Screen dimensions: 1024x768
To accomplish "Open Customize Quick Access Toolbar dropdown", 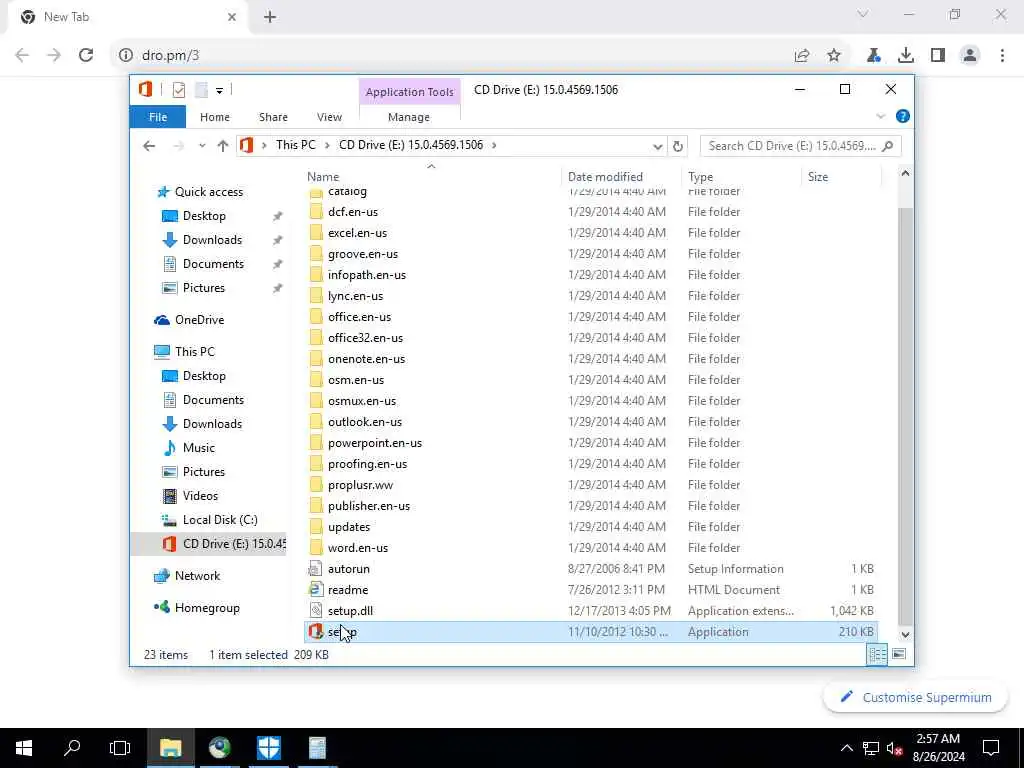I will 219,90.
